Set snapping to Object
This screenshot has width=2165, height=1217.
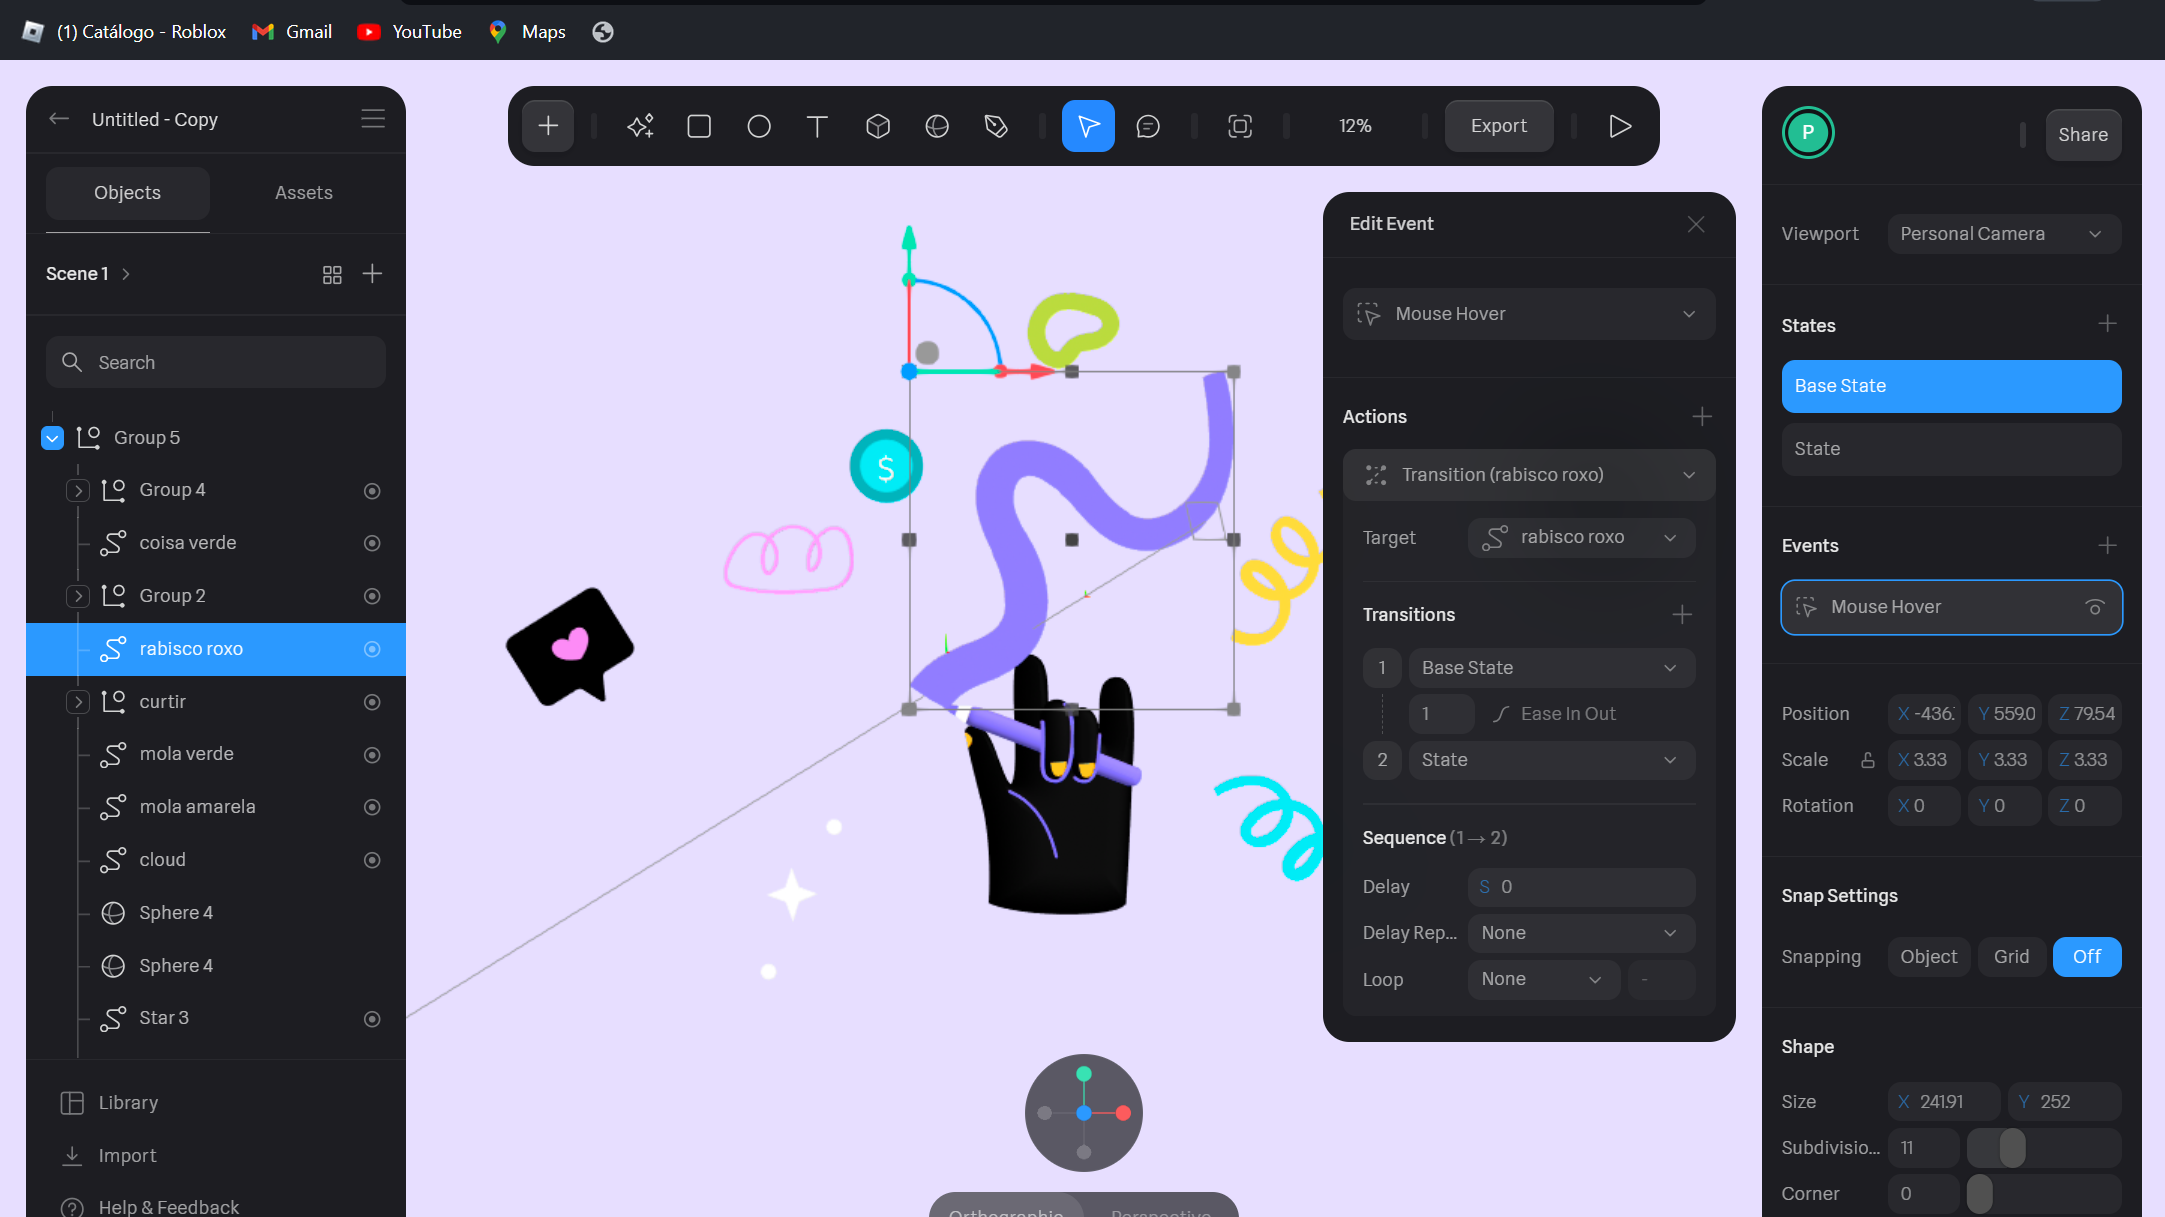(x=1929, y=957)
